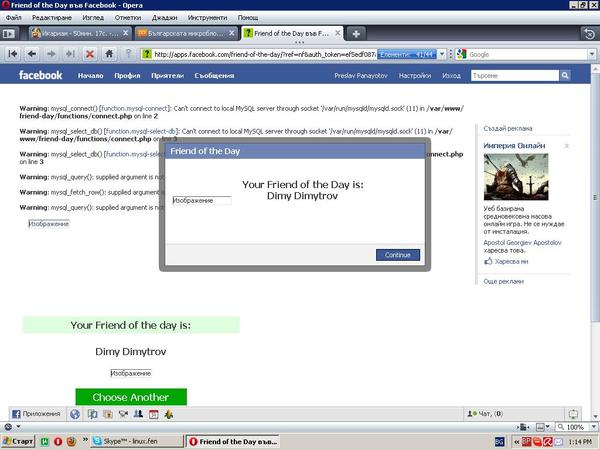
Task: Click the facebook logo
Action: click(x=40, y=75)
